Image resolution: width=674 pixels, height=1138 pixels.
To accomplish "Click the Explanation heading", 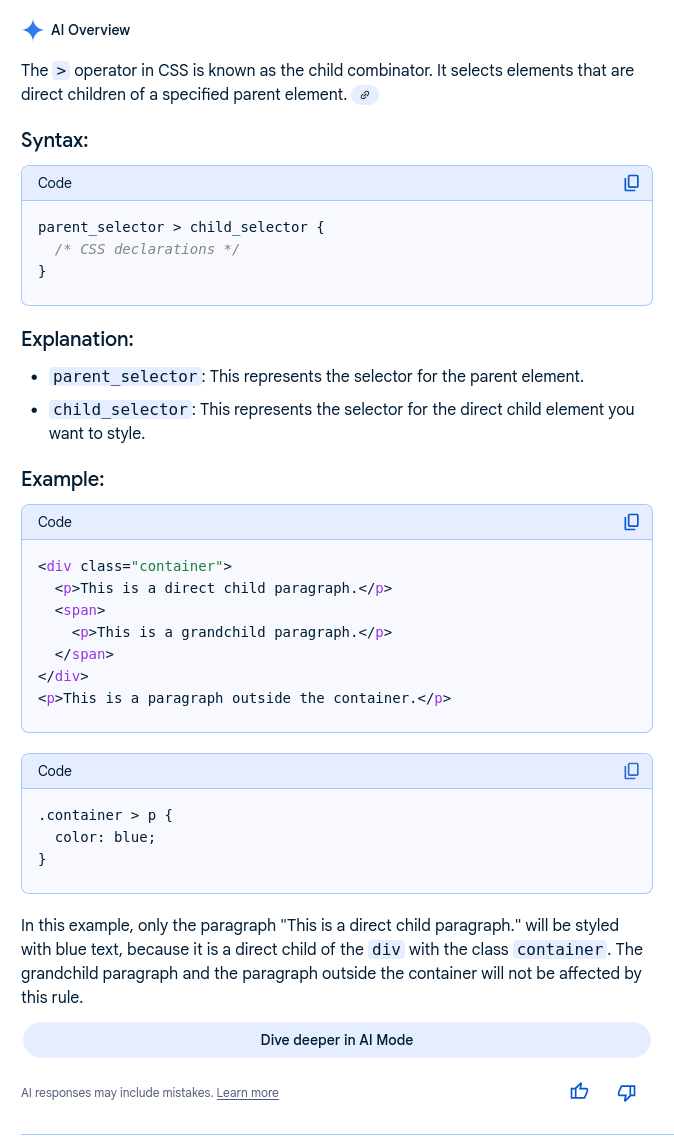I will (x=77, y=339).
